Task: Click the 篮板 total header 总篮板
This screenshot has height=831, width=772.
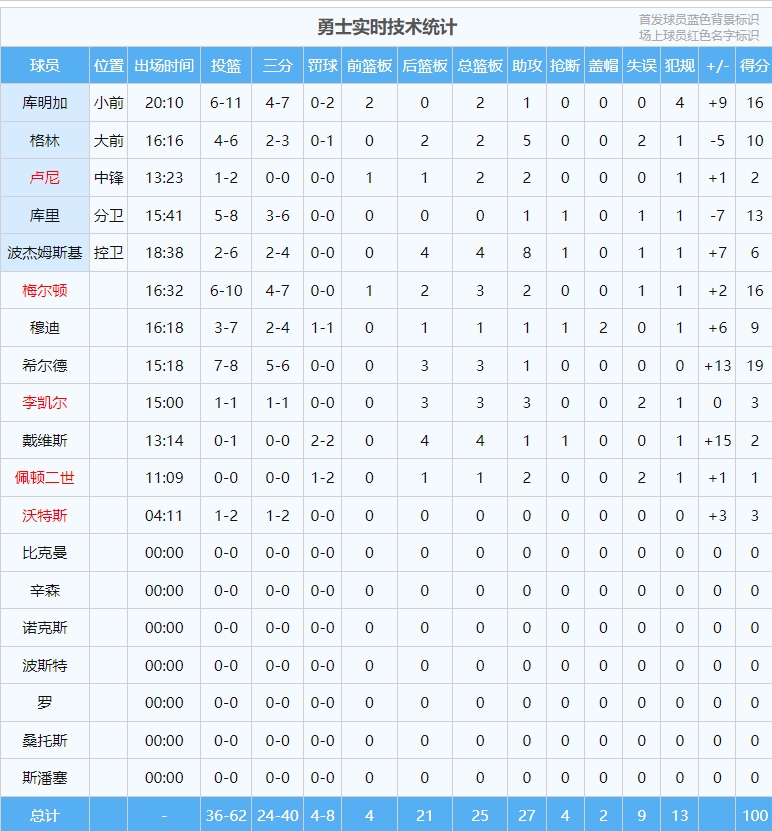Action: pyautogui.click(x=480, y=65)
